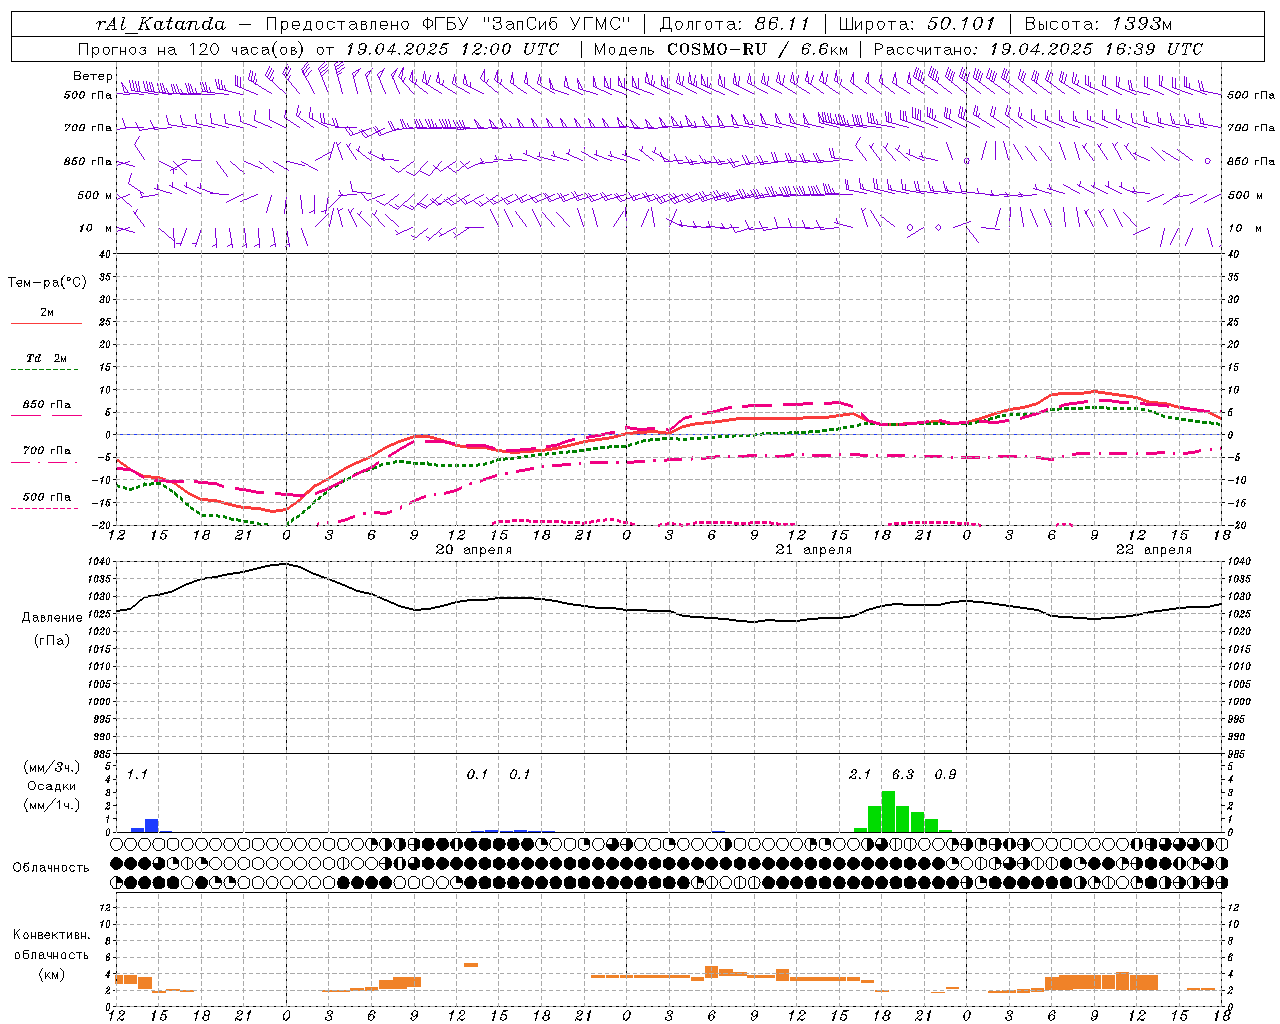Click the Модель COSMO-RU / 6.6км text
The width and height of the screenshot is (1280, 1024).
click(721, 49)
